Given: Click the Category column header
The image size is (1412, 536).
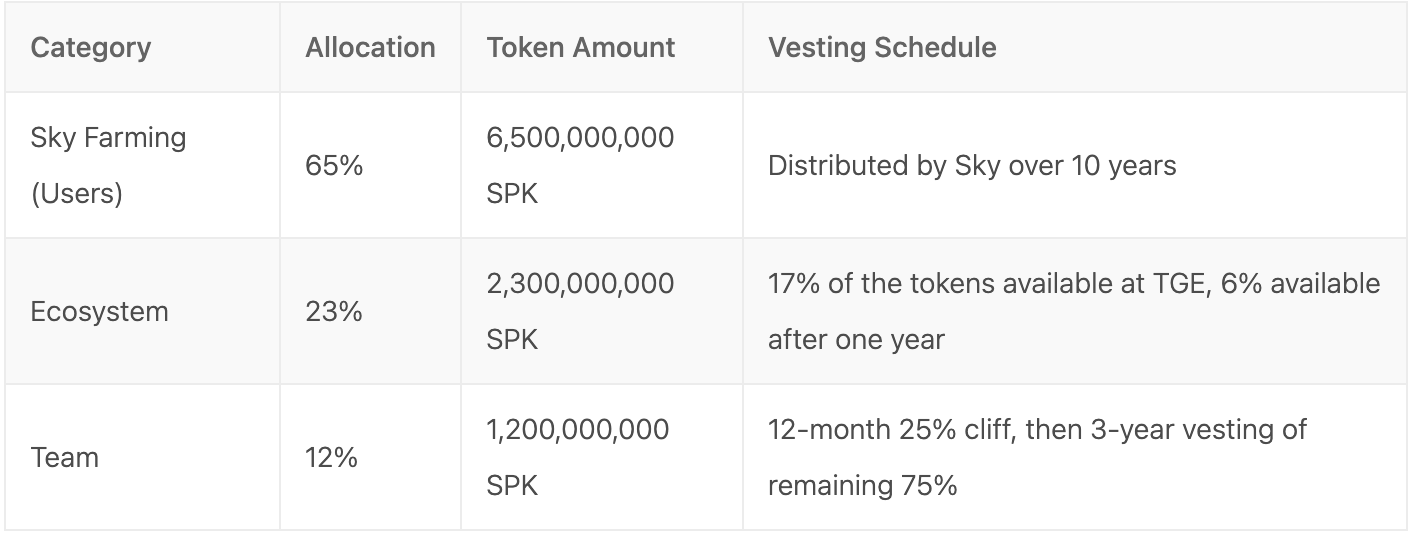Looking at the screenshot, I should [x=91, y=48].
